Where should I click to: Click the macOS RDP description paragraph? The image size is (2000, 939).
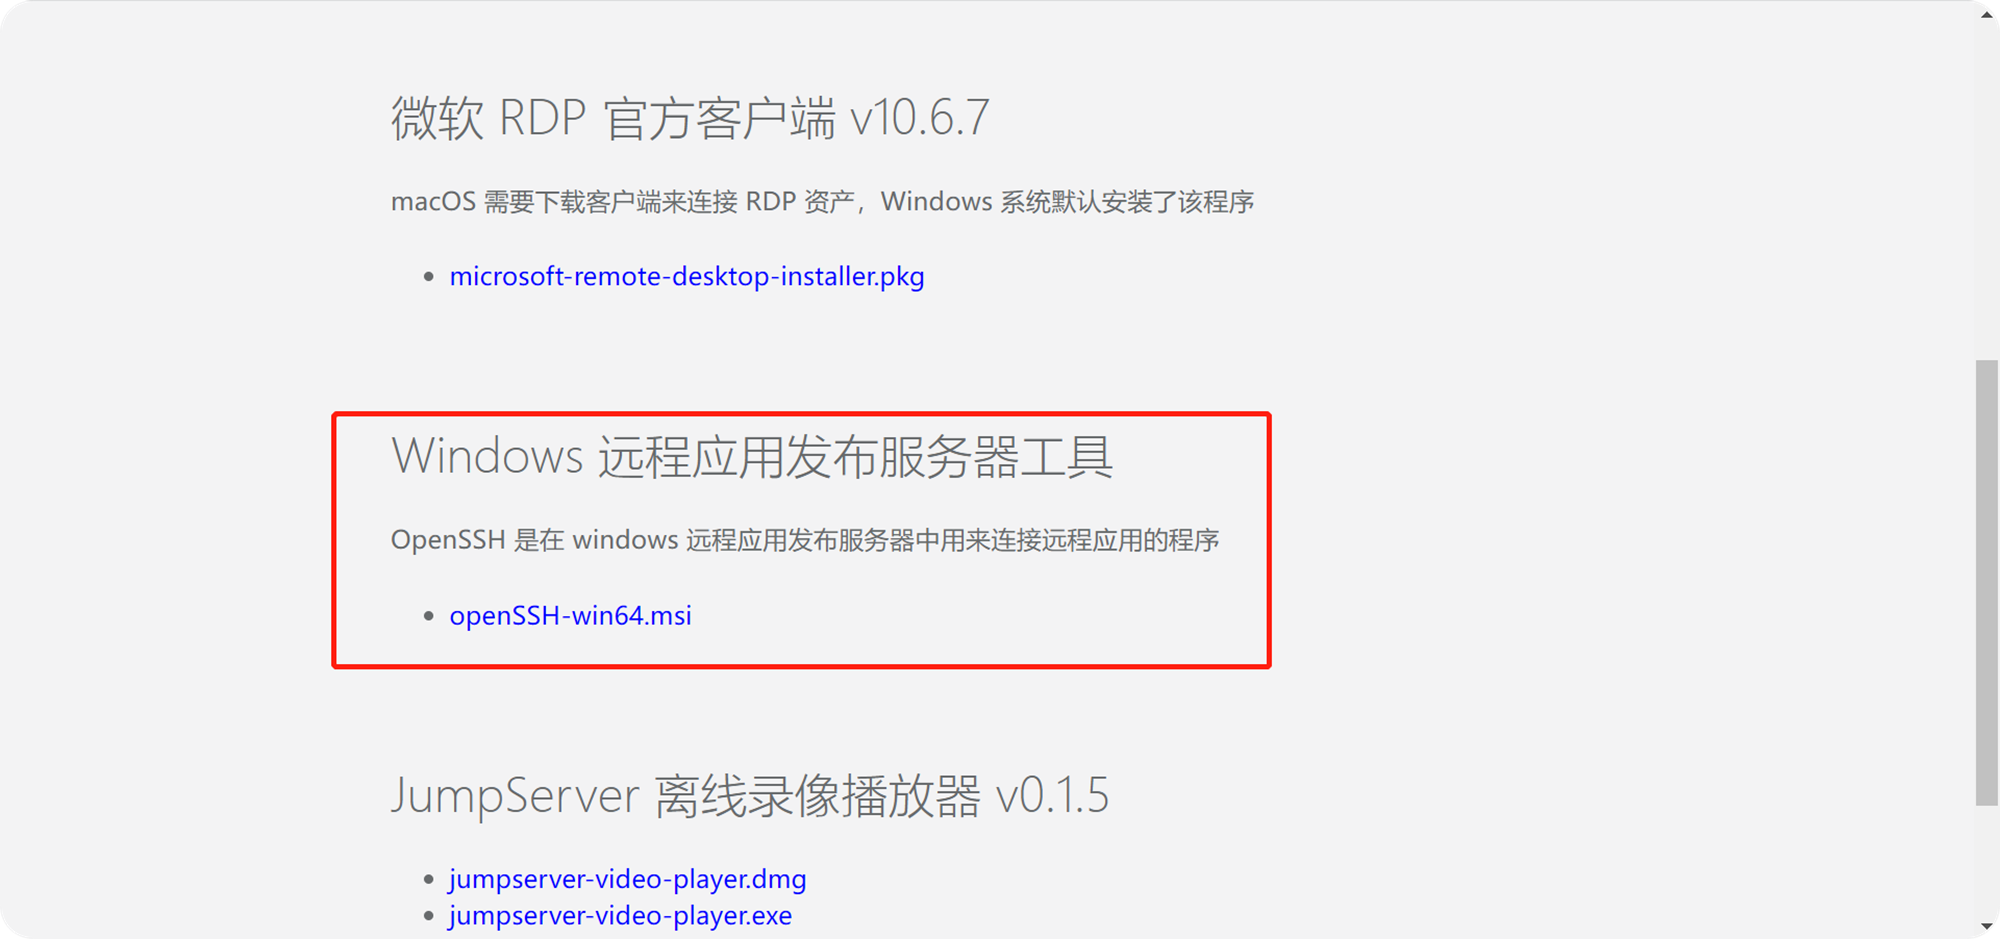pos(822,202)
